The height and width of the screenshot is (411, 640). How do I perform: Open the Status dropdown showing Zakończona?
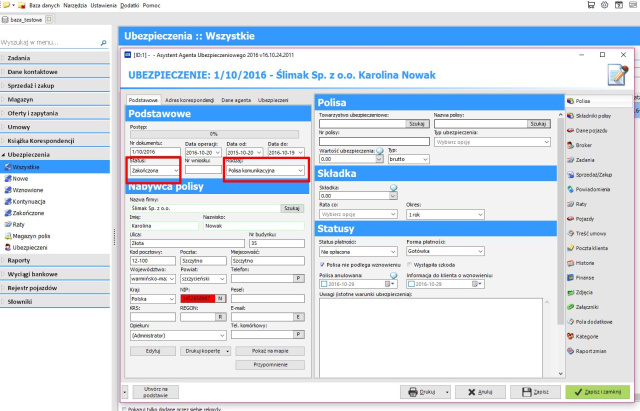(155, 170)
